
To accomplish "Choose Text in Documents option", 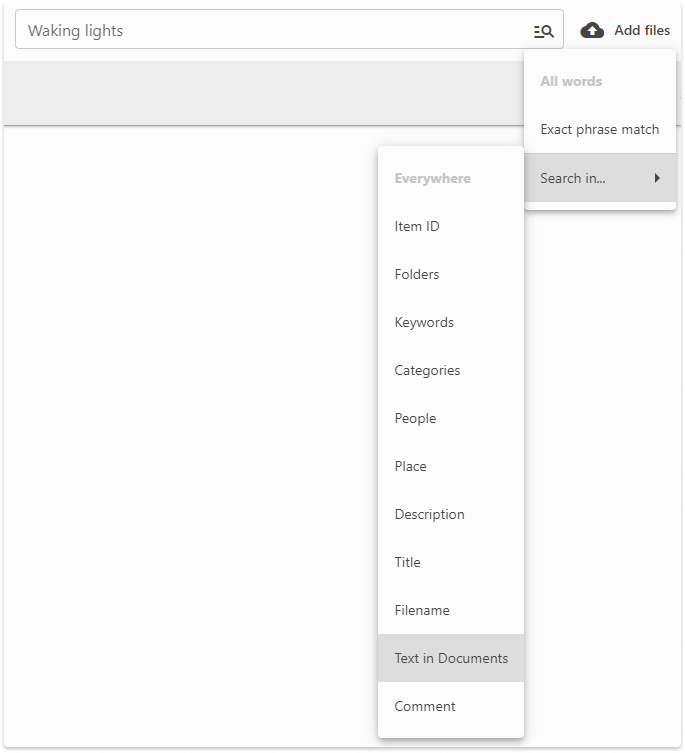I will tap(451, 658).
